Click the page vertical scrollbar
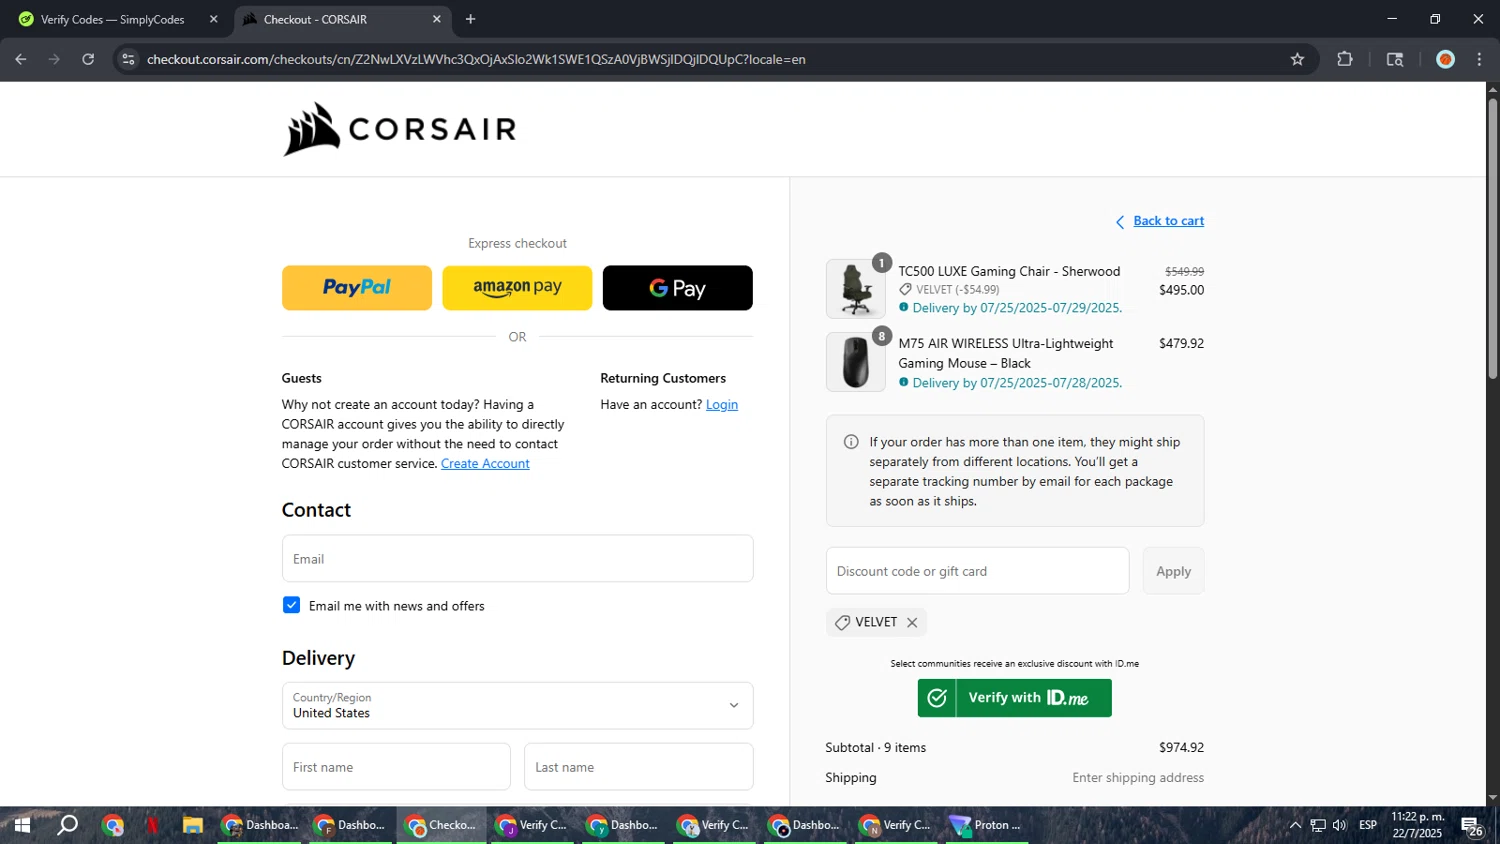Viewport: 1500px width, 844px height. click(x=1492, y=238)
